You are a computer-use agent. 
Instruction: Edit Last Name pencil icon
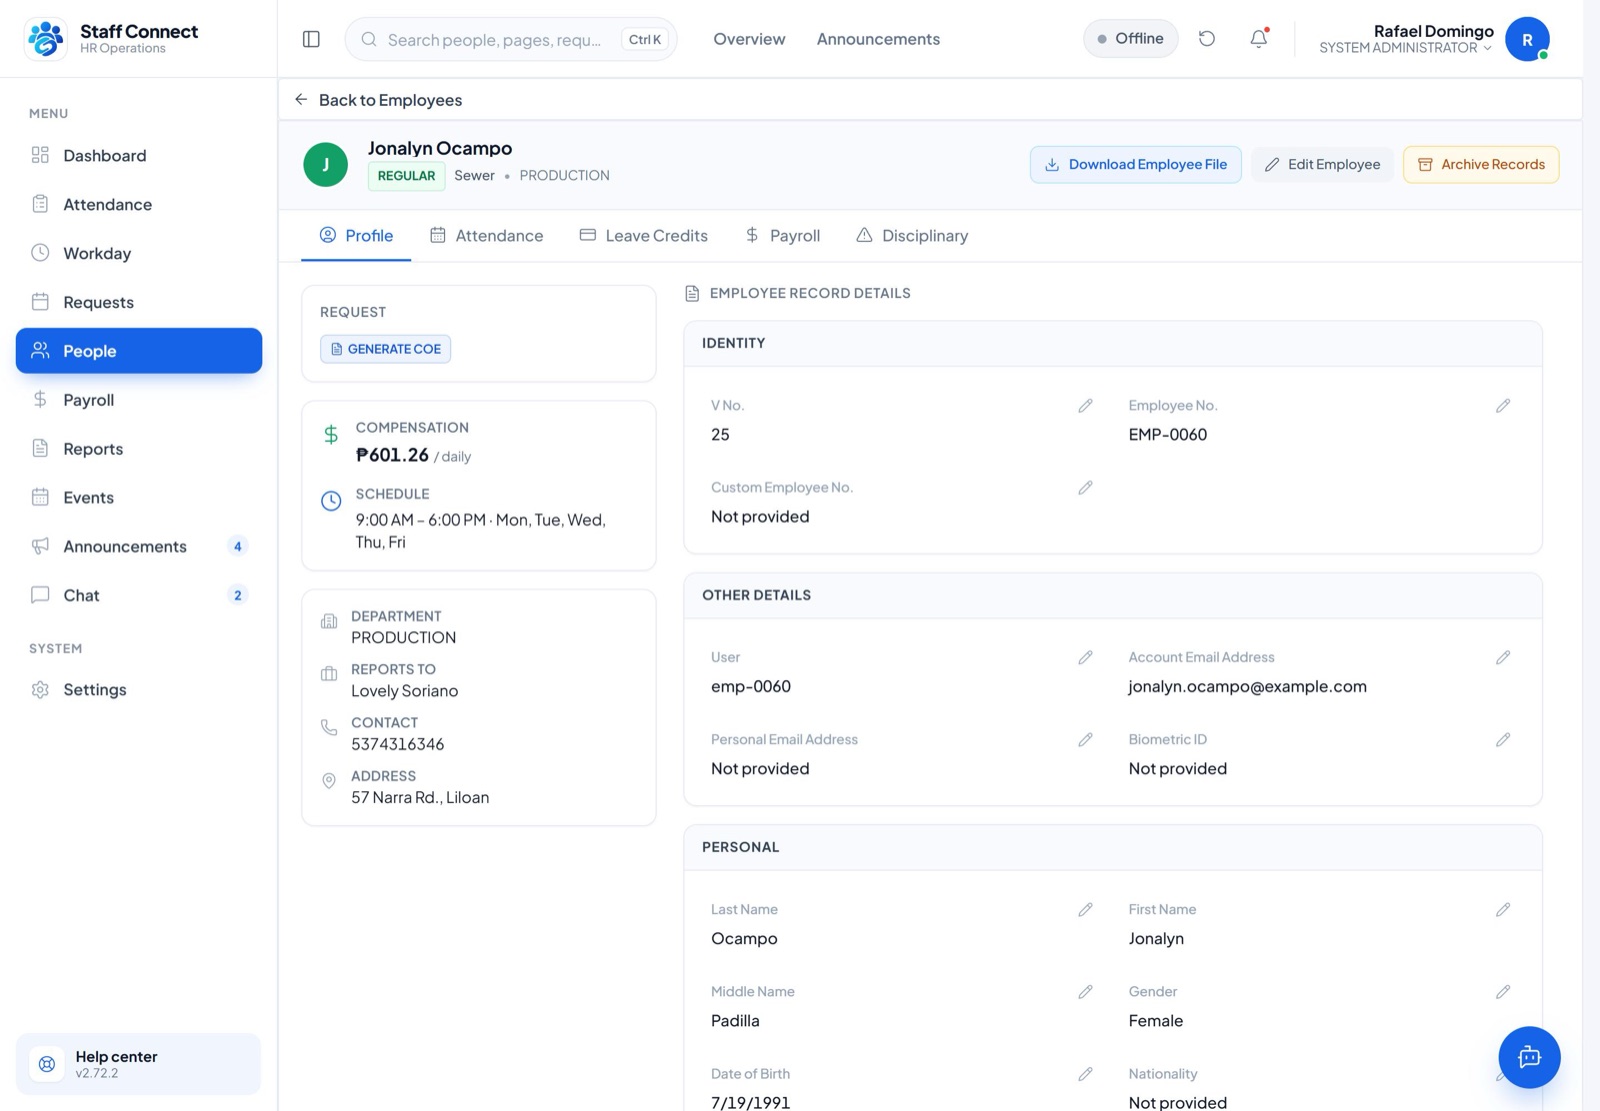click(x=1085, y=910)
